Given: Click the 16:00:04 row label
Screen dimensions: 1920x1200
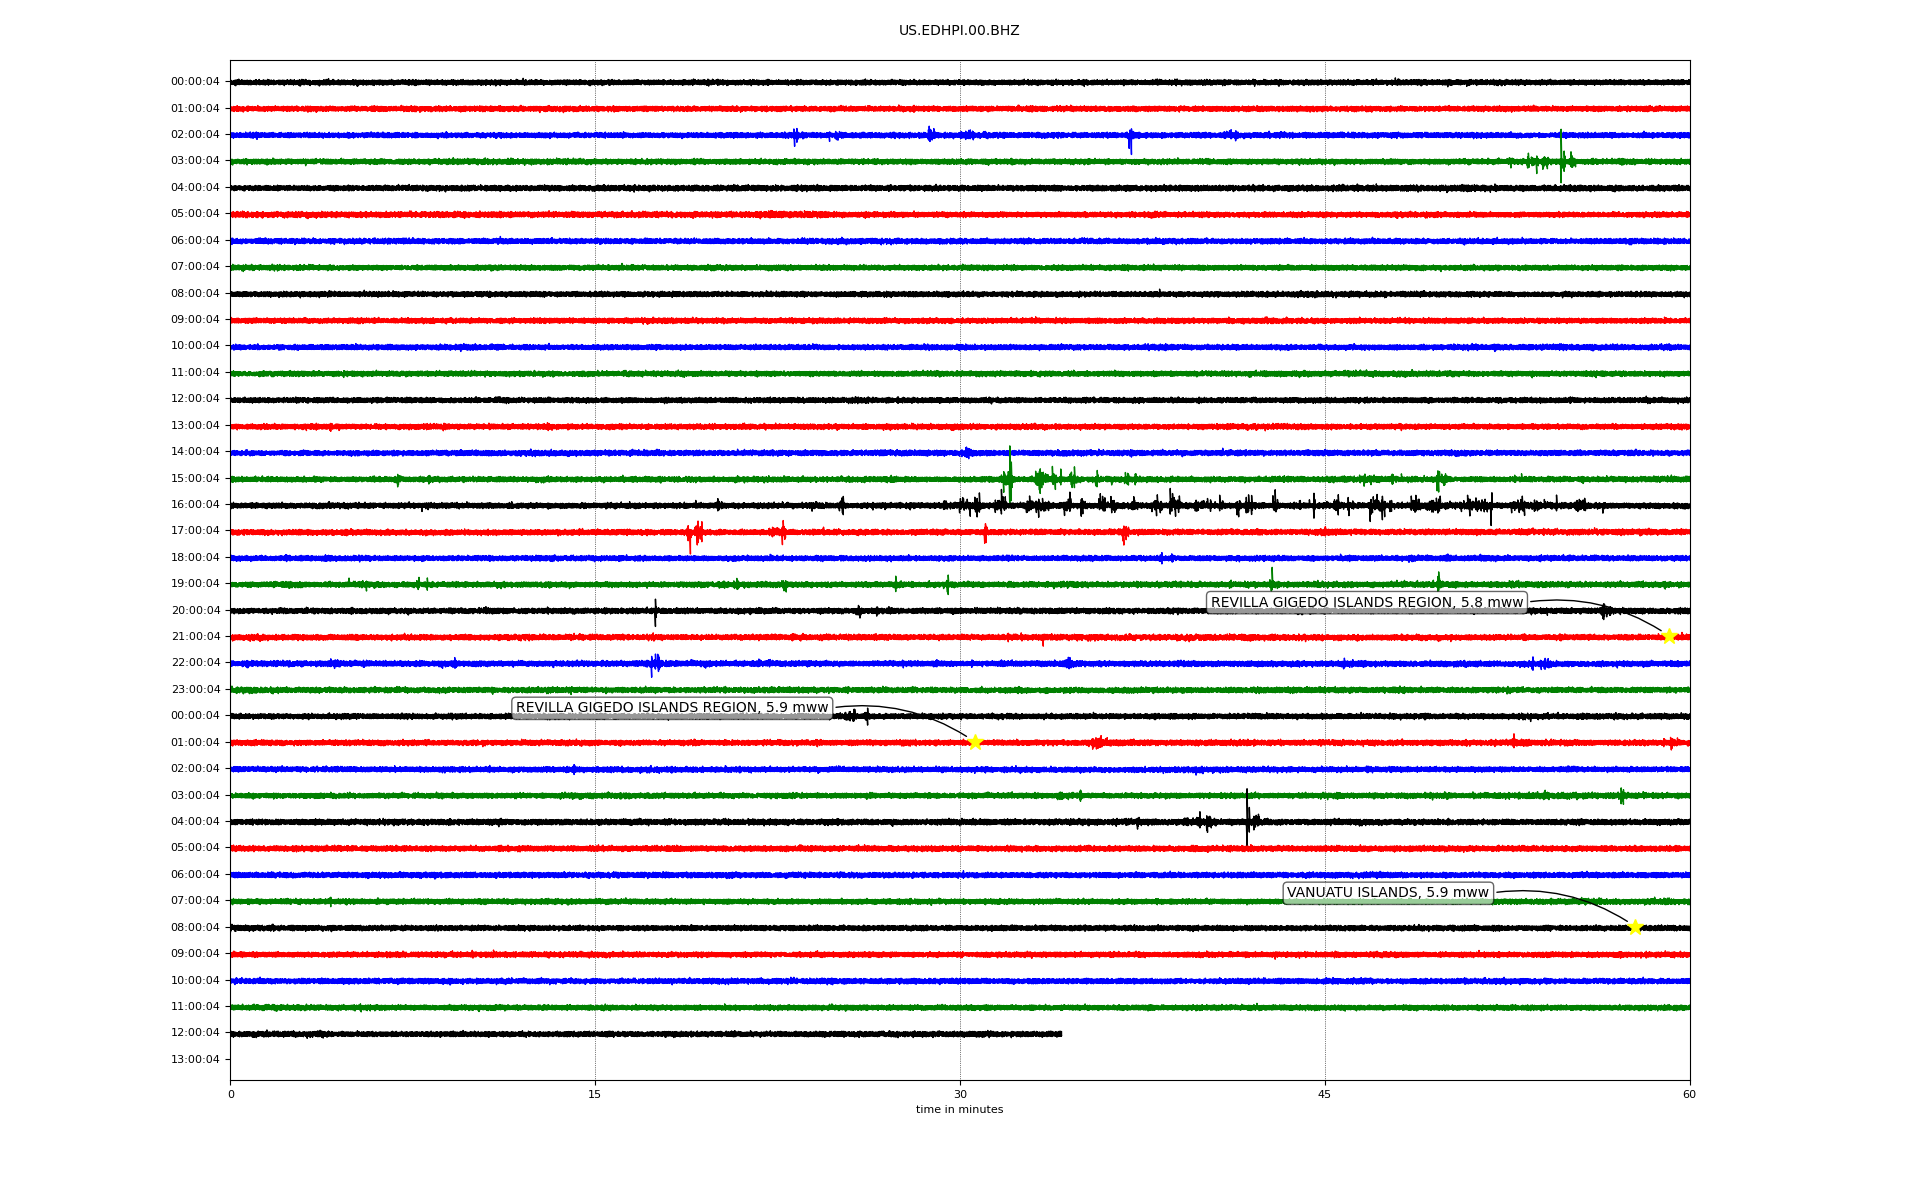Looking at the screenshot, I should tap(195, 505).
